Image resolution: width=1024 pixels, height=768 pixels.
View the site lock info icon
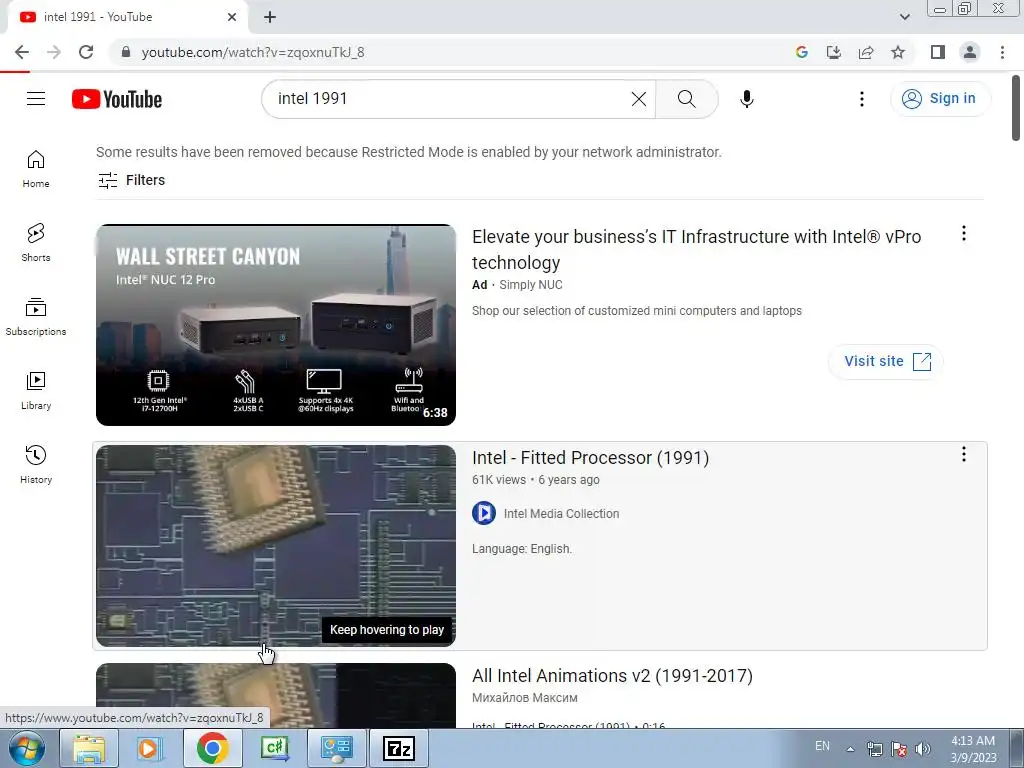pyautogui.click(x=126, y=52)
